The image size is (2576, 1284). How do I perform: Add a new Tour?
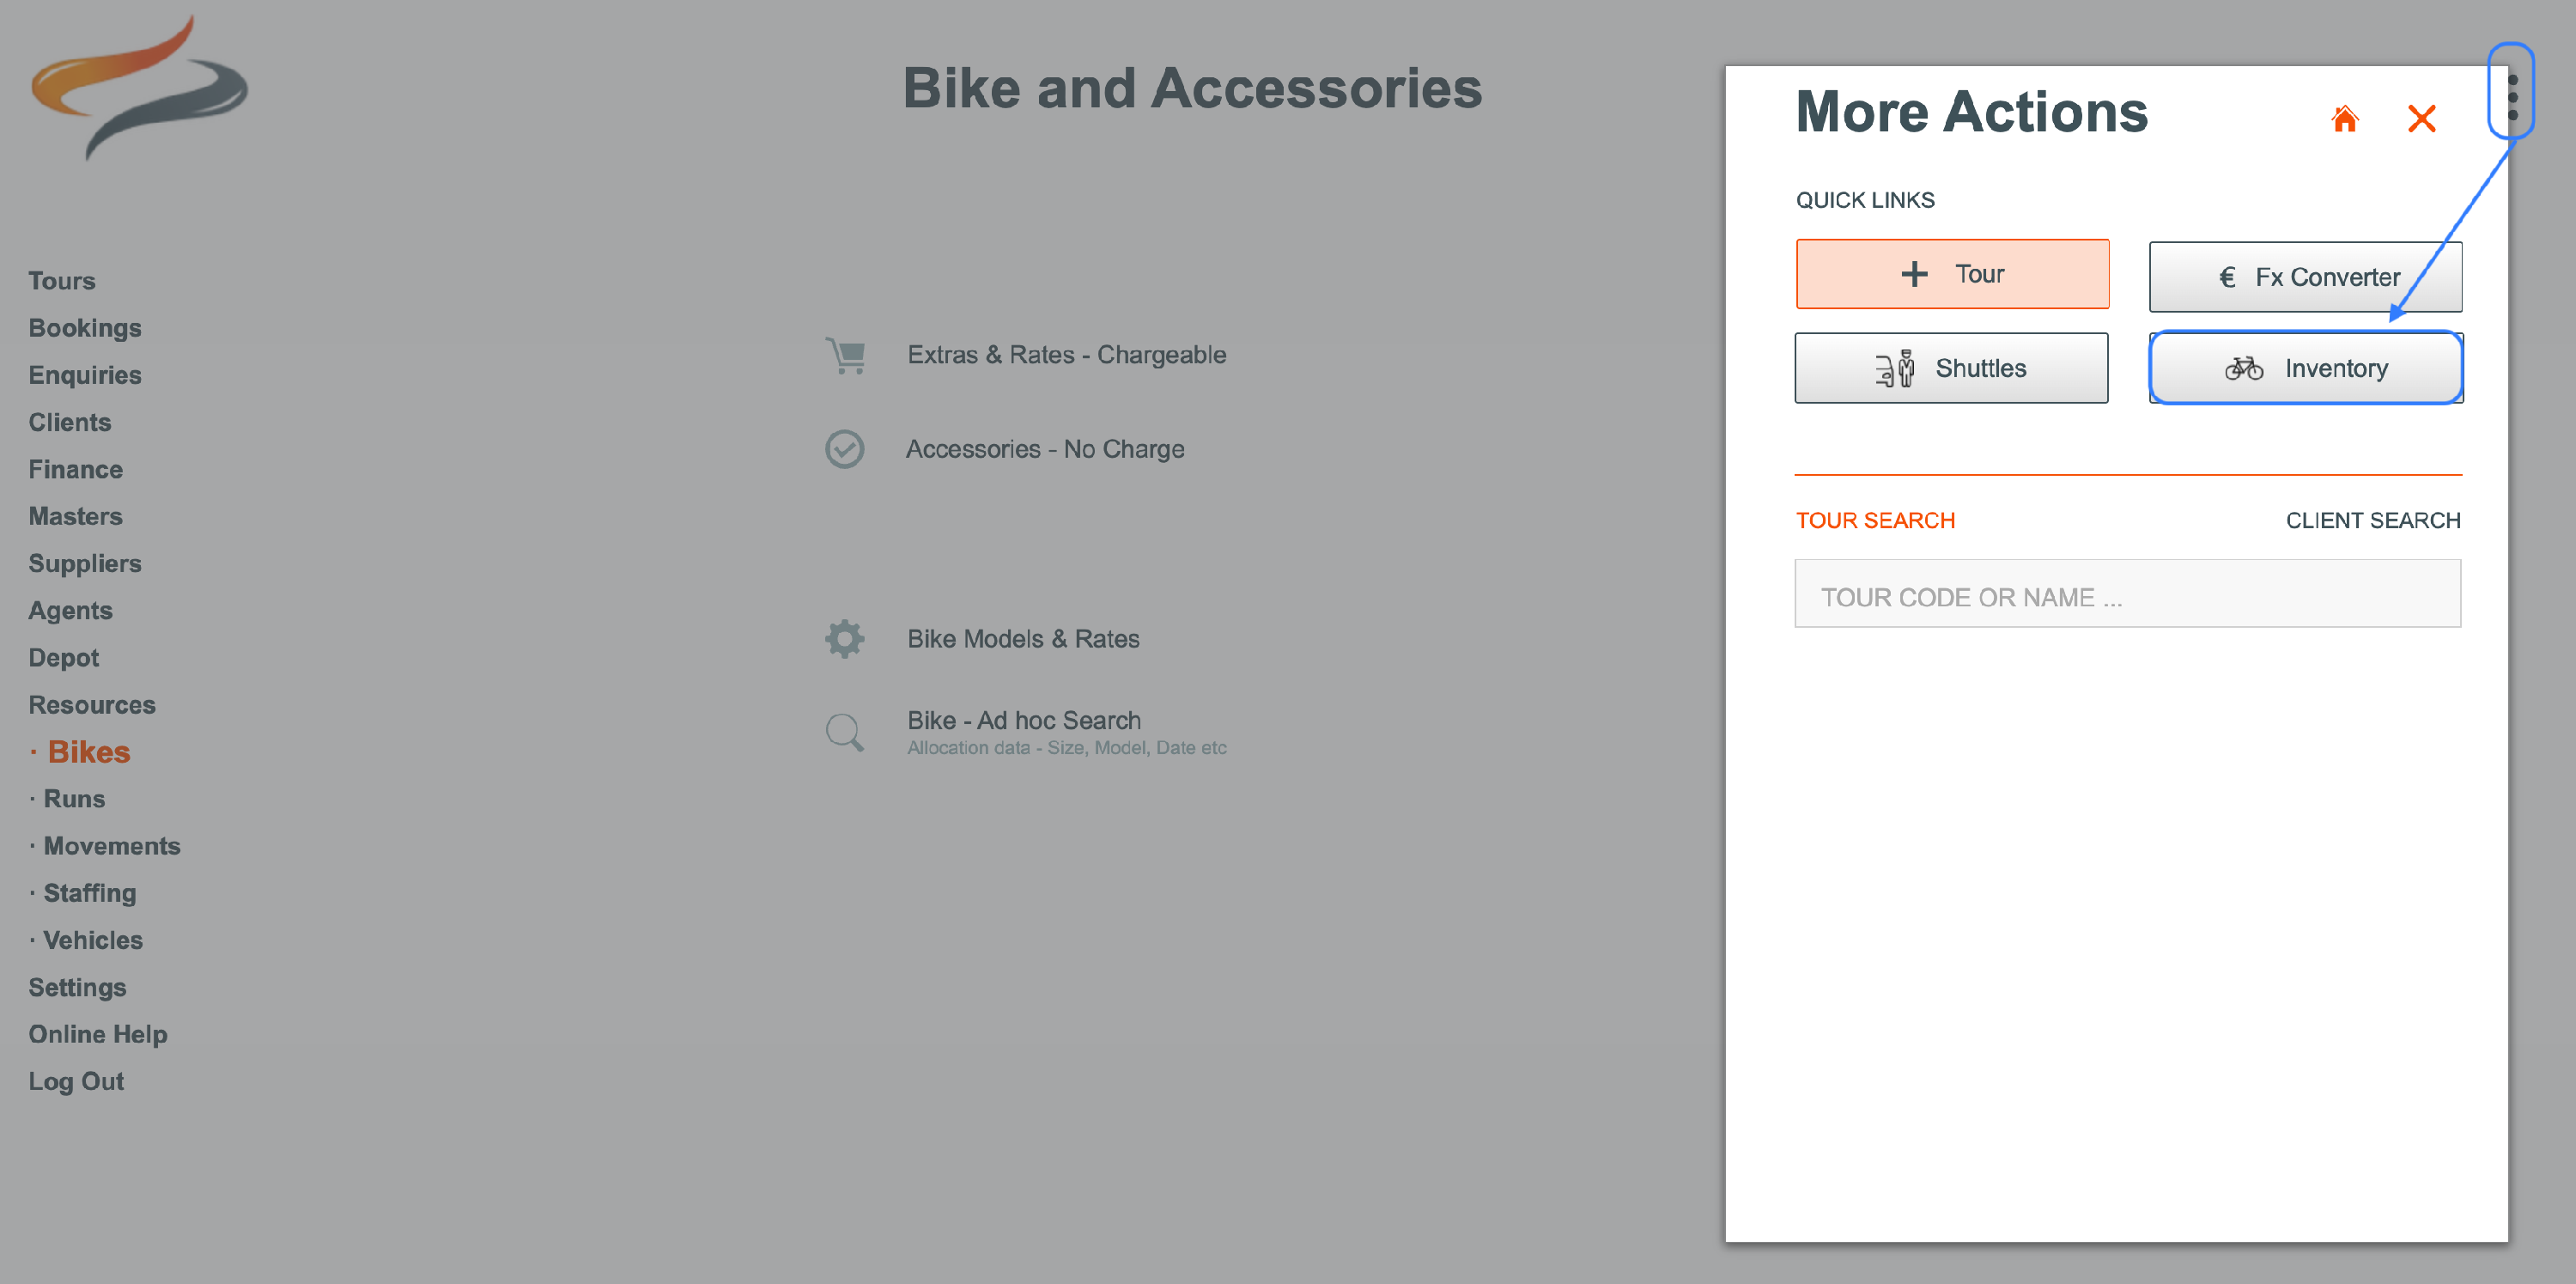pos(1952,274)
